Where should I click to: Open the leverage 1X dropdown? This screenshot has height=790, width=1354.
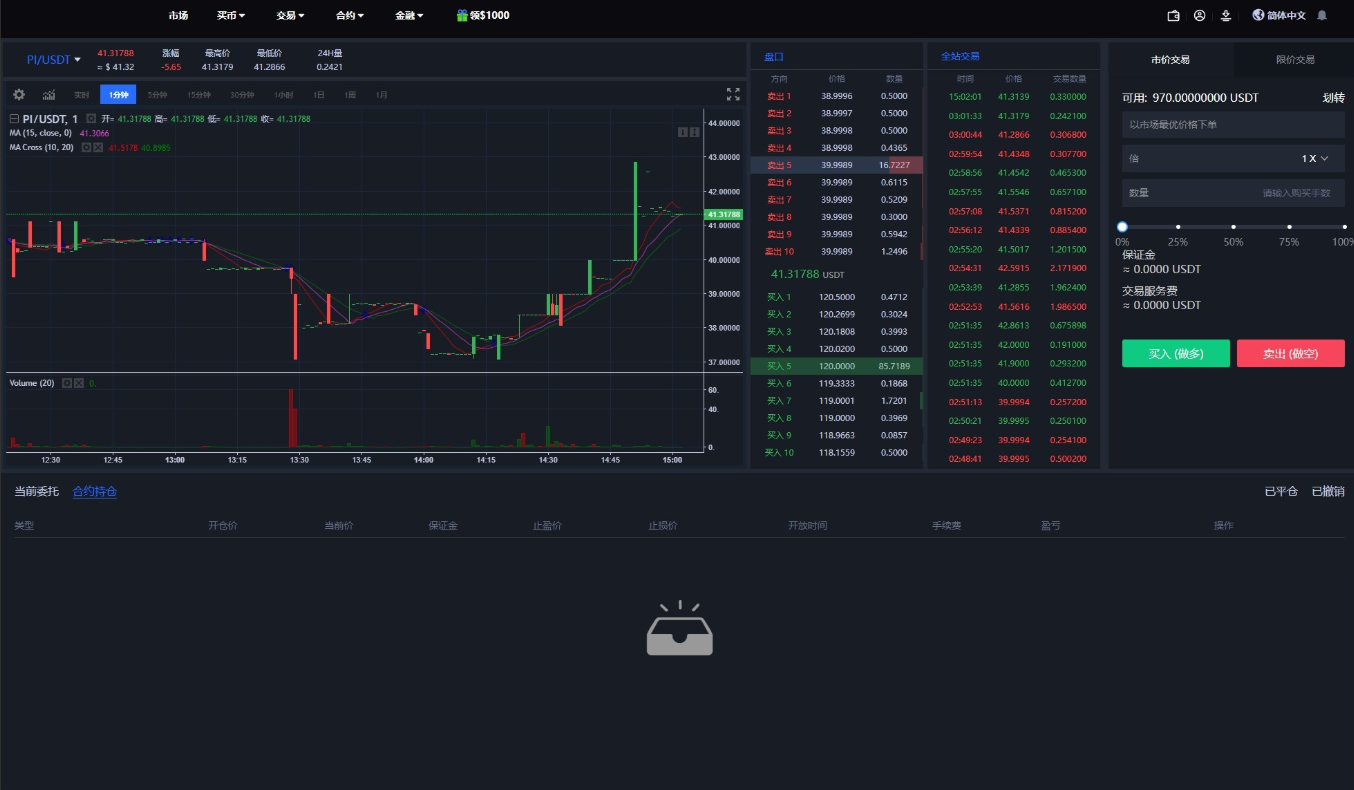coord(1315,158)
